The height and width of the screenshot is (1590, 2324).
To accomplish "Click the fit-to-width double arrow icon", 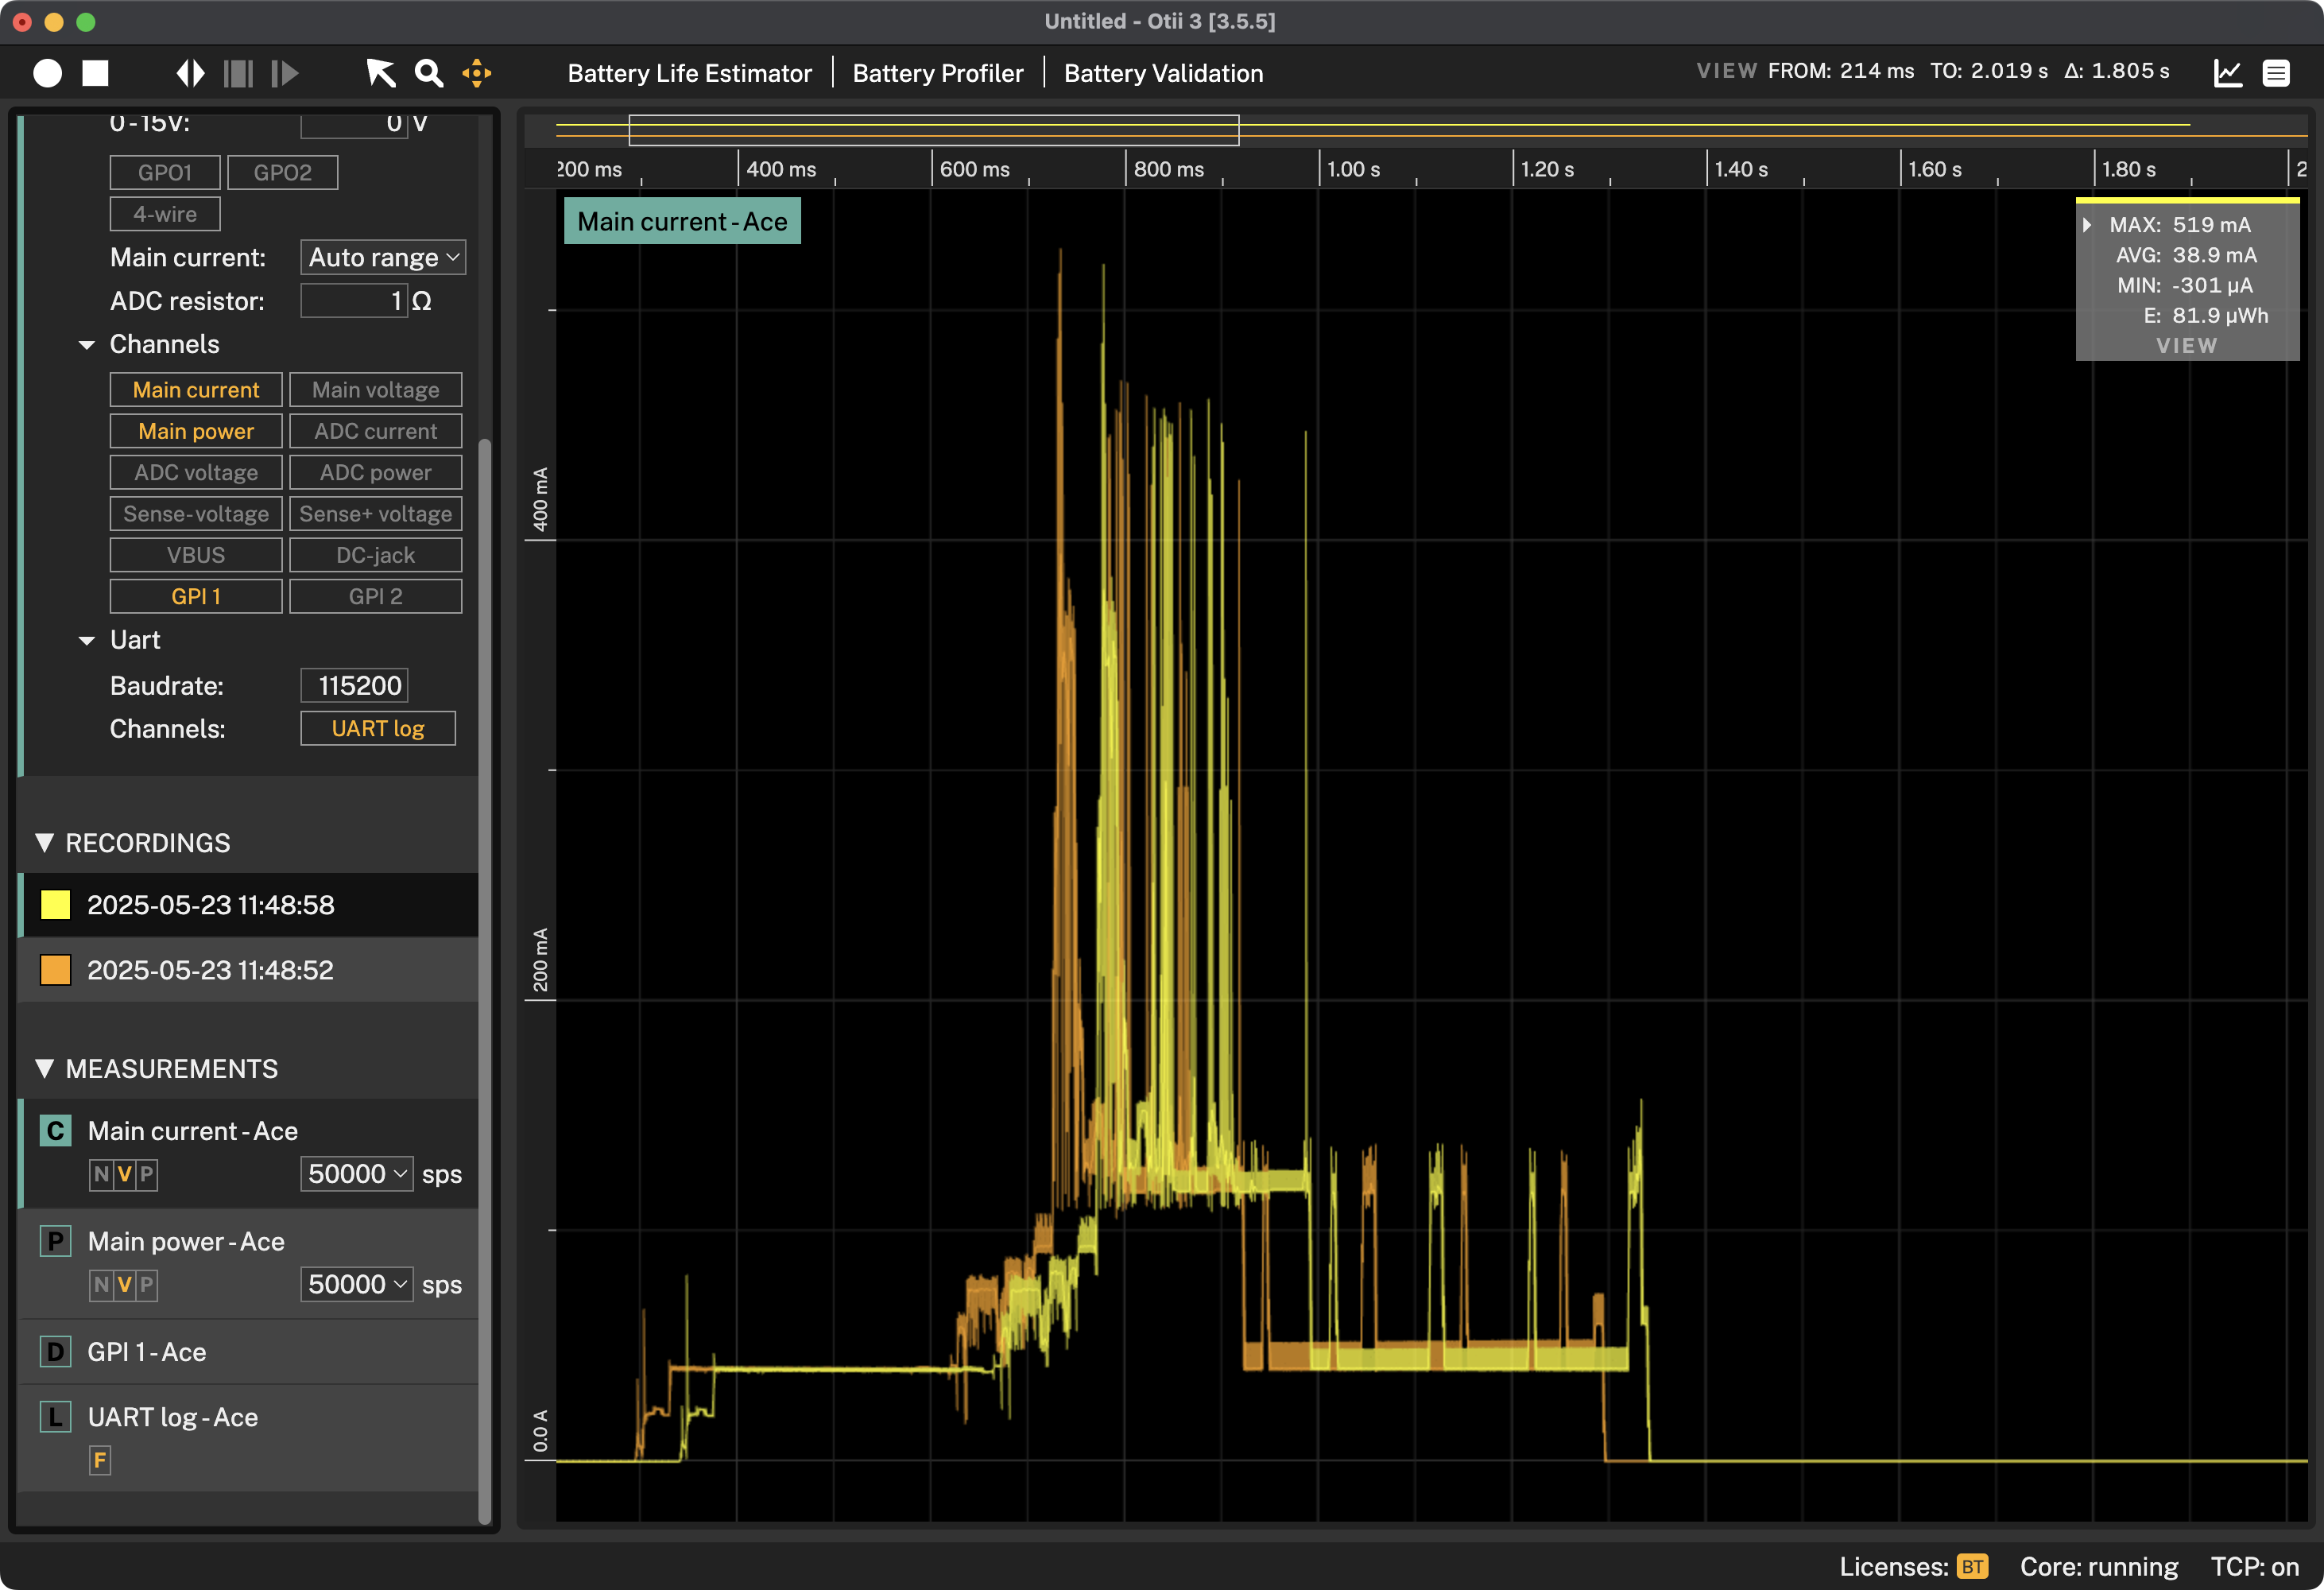I will [x=190, y=73].
